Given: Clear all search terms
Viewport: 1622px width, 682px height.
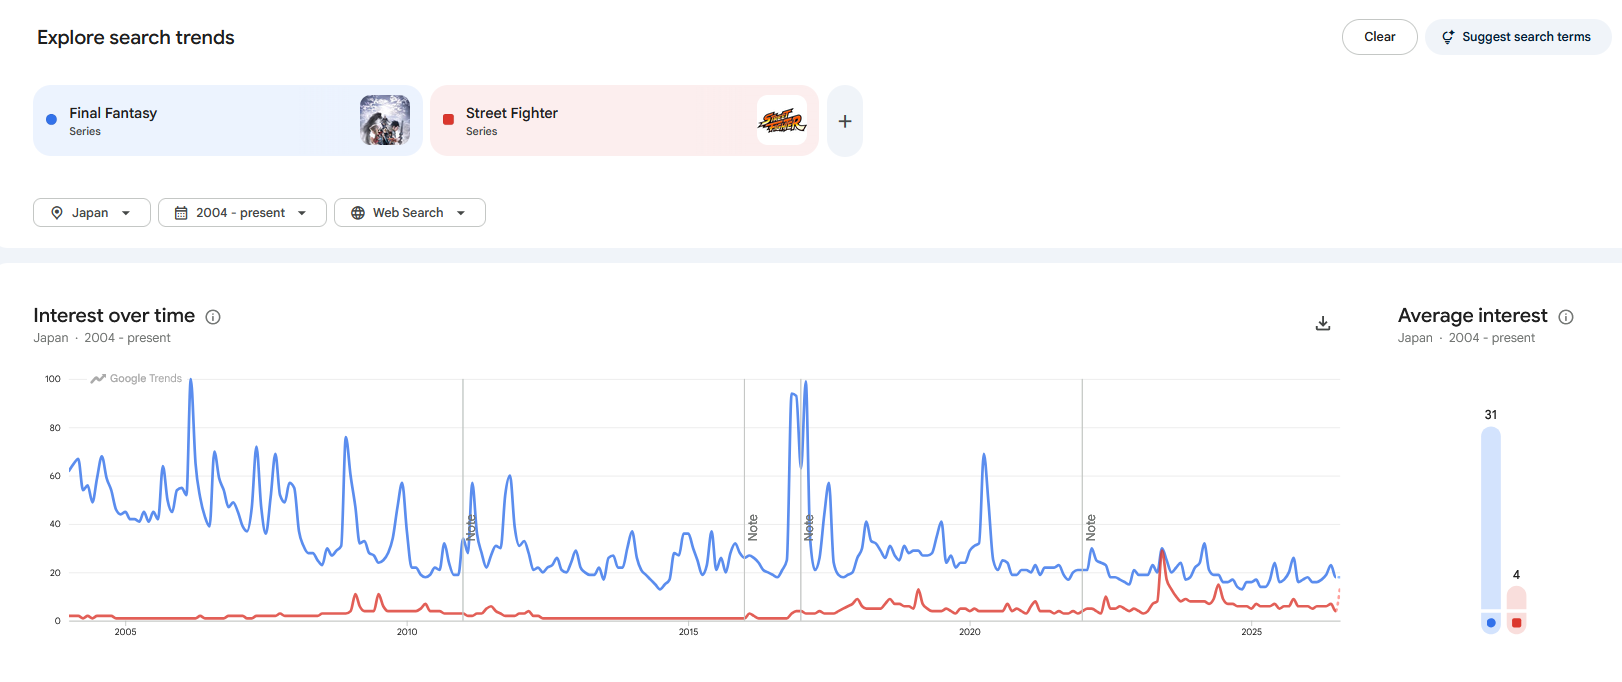Looking at the screenshot, I should click(1380, 37).
